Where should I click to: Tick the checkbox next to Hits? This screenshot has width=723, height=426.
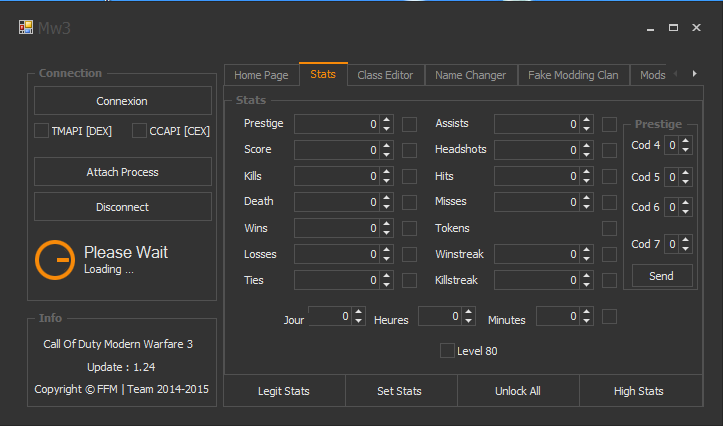coord(609,176)
